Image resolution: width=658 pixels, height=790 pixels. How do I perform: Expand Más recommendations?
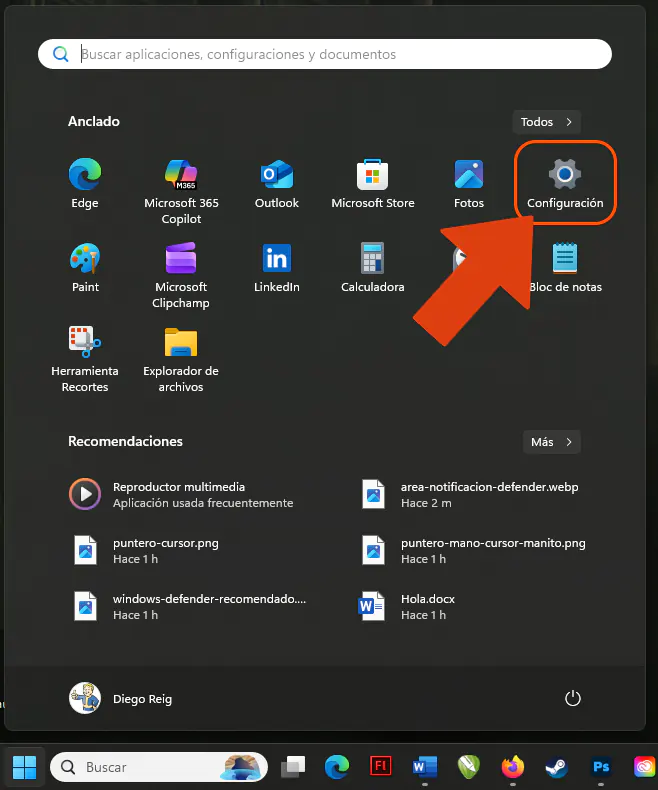click(x=552, y=442)
